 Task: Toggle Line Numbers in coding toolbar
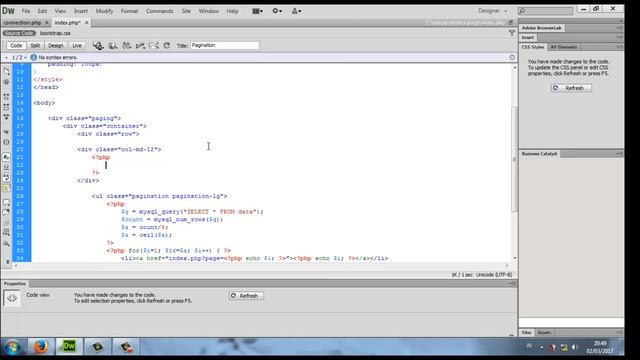click(6, 157)
